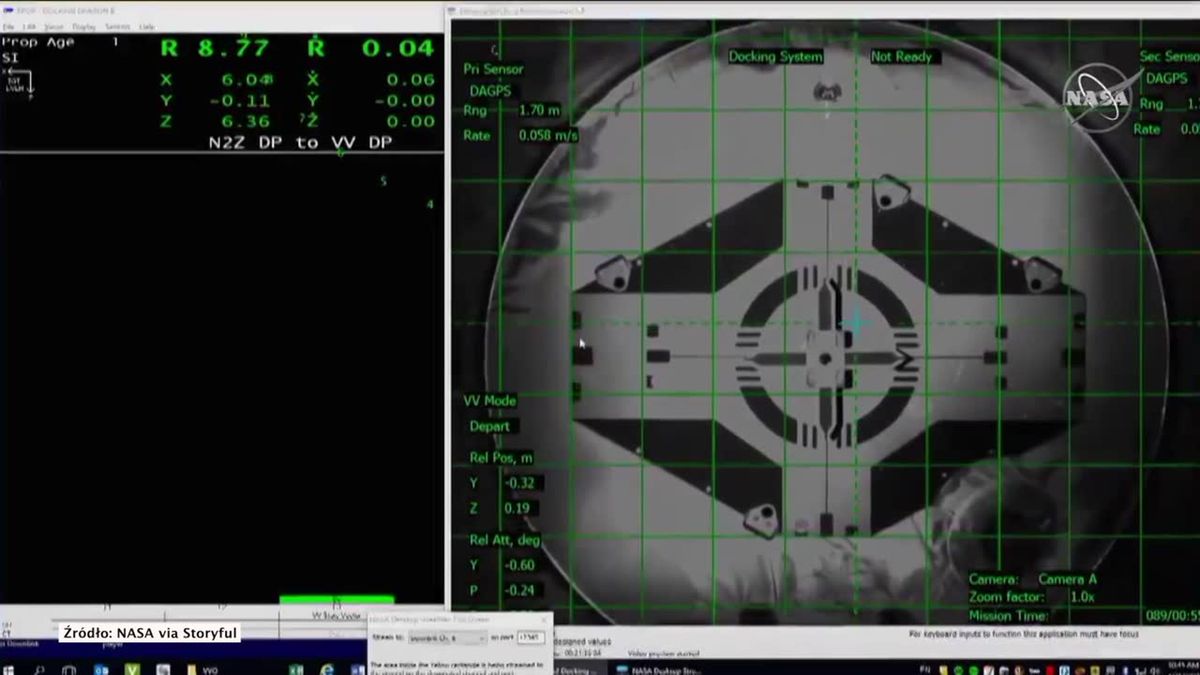This screenshot has width=1200, height=675.
Task: Expand the 'Stream to' dropdown
Action: pos(446,637)
